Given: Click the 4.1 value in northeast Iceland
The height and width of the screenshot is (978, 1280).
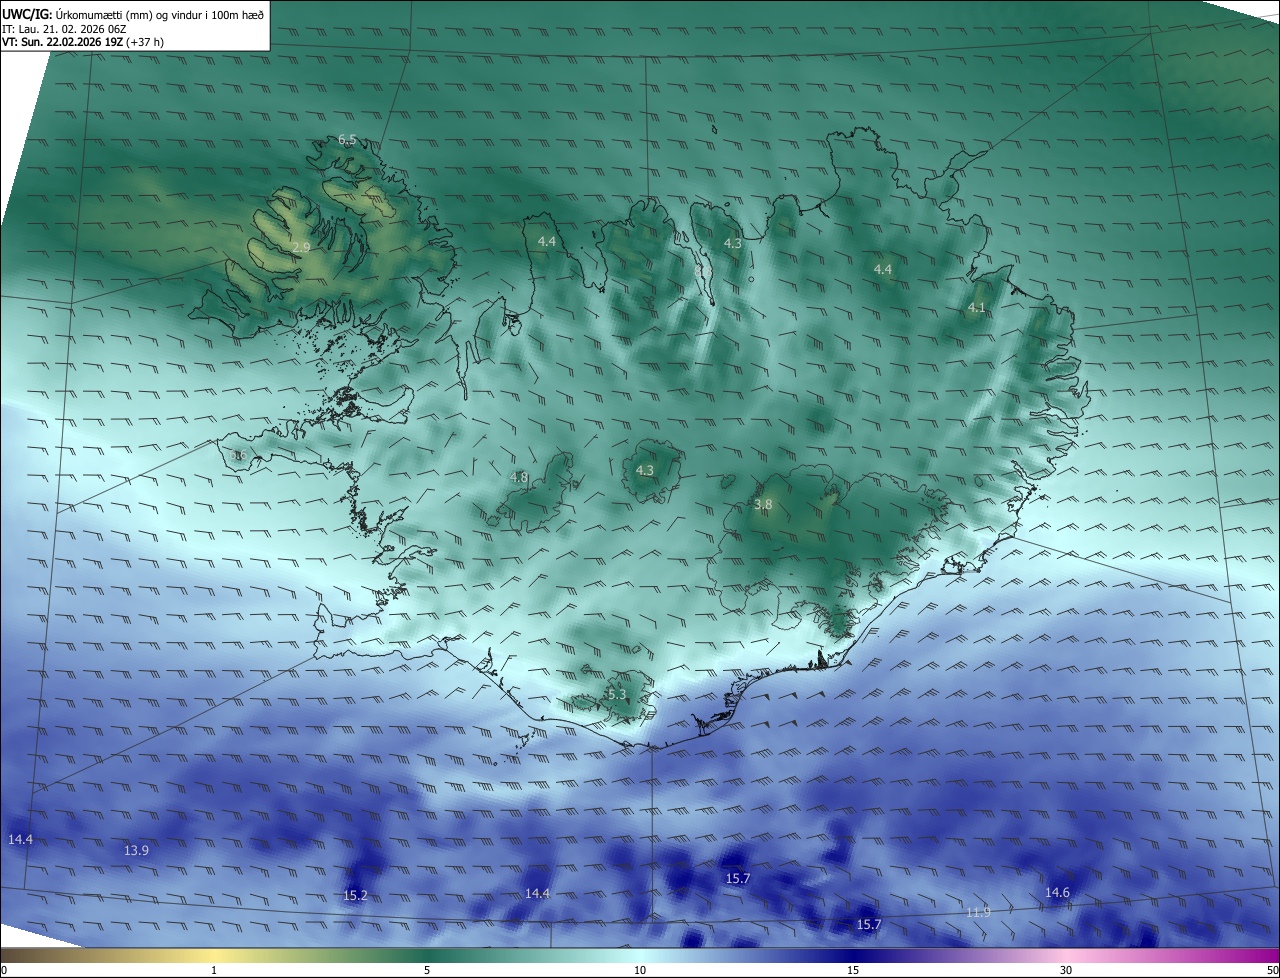Looking at the screenshot, I should click(x=977, y=308).
